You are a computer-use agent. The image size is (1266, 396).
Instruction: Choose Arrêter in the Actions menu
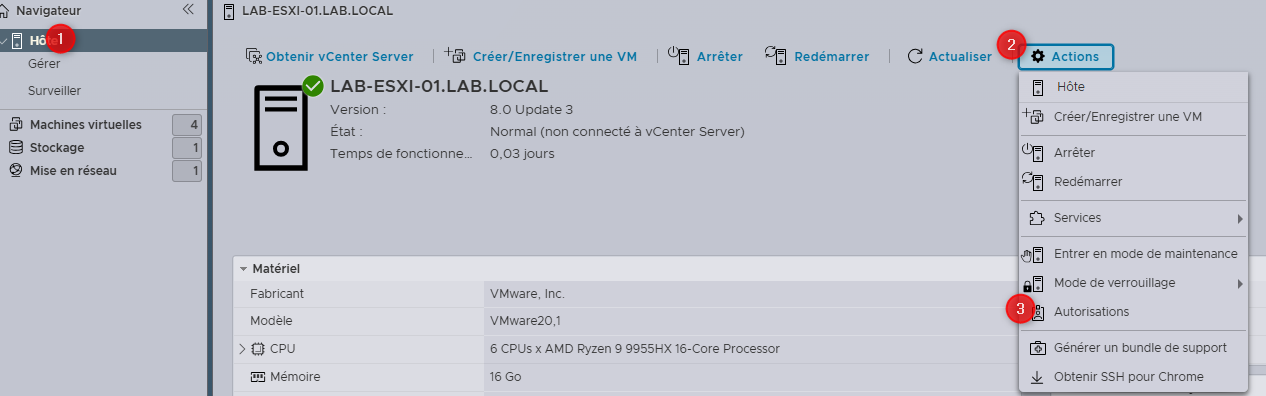click(x=1133, y=153)
